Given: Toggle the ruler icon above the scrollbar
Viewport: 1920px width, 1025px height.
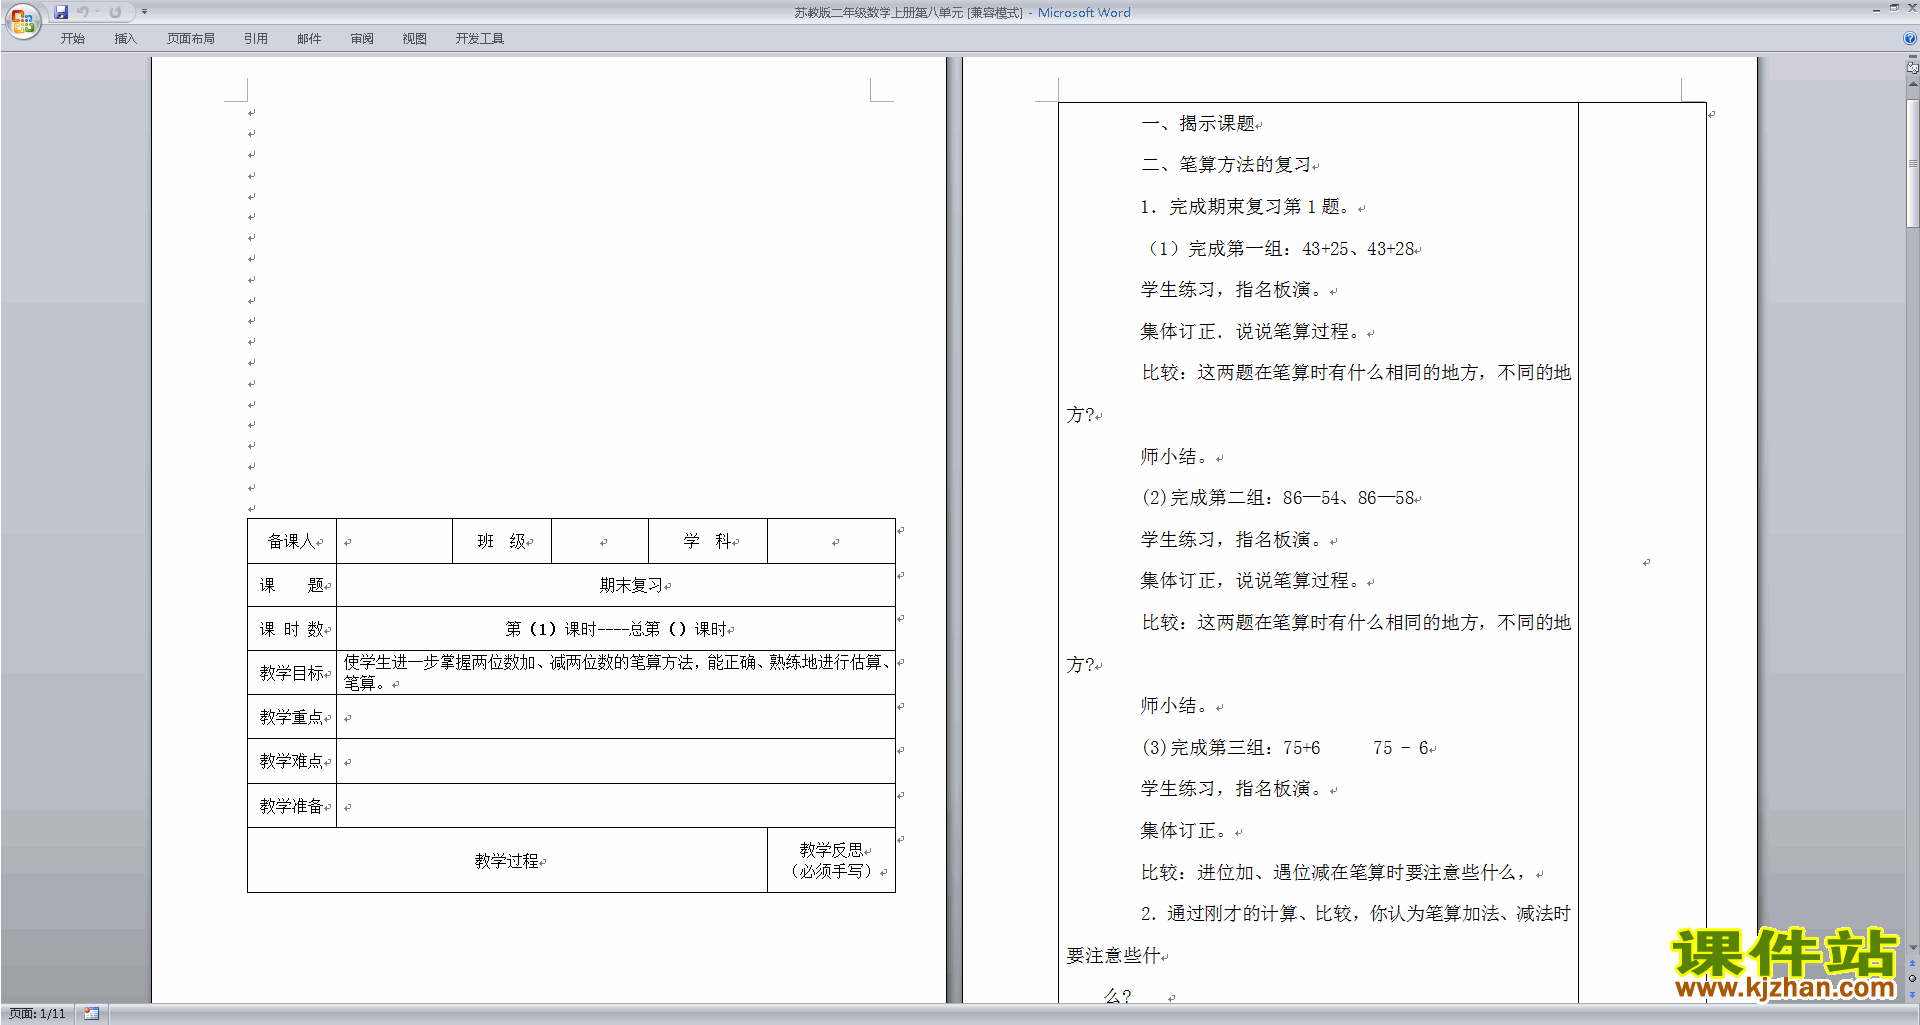Looking at the screenshot, I should pos(1912,68).
